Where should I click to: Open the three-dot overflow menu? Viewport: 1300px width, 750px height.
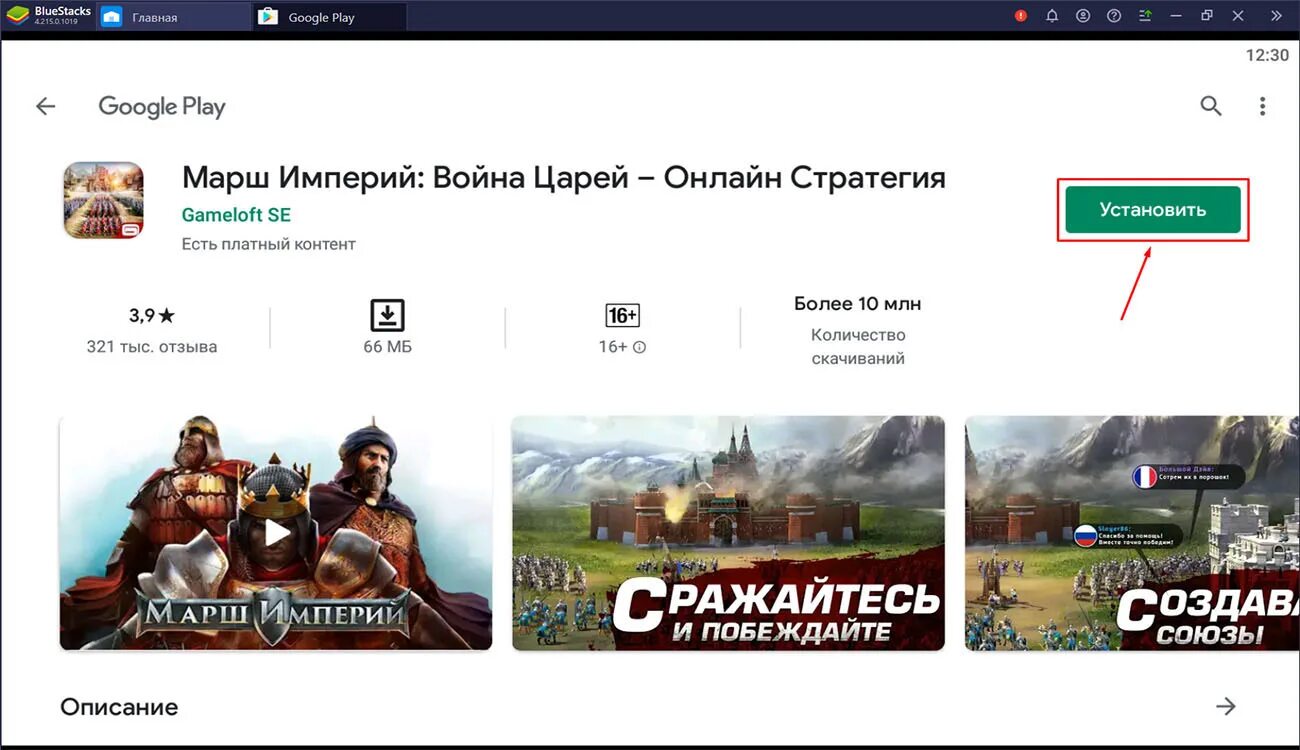tap(1263, 106)
